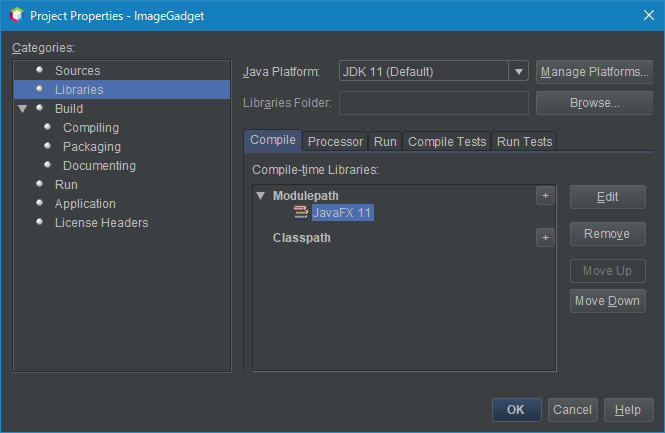665x433 pixels.
Task: Click the Categories label
Action: (x=43, y=47)
